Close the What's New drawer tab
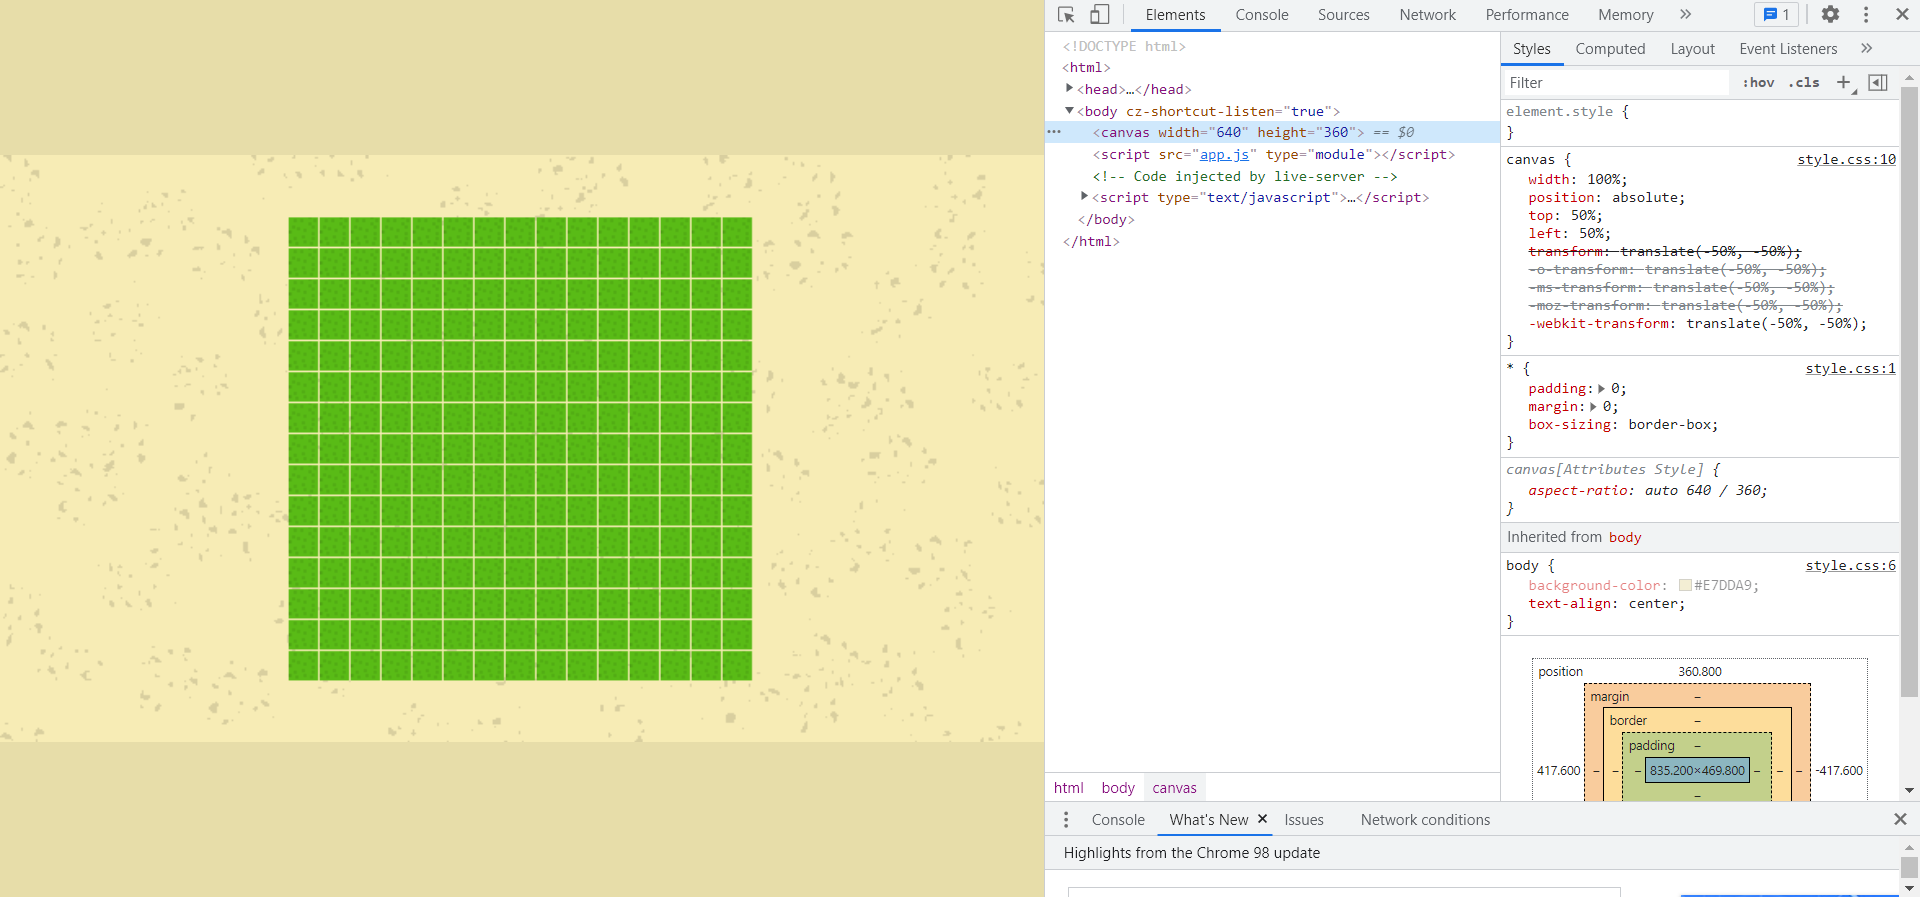This screenshot has height=897, width=1920. (x=1262, y=819)
